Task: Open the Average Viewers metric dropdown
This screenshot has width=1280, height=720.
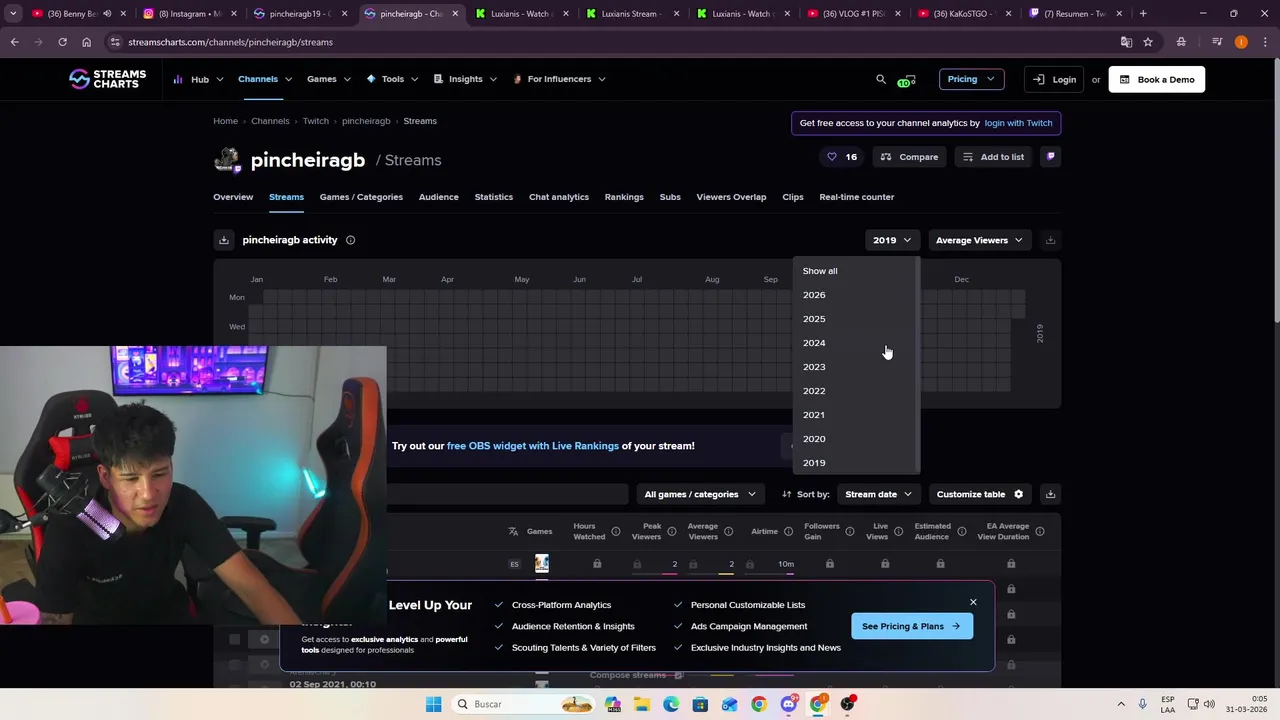Action: tap(979, 240)
